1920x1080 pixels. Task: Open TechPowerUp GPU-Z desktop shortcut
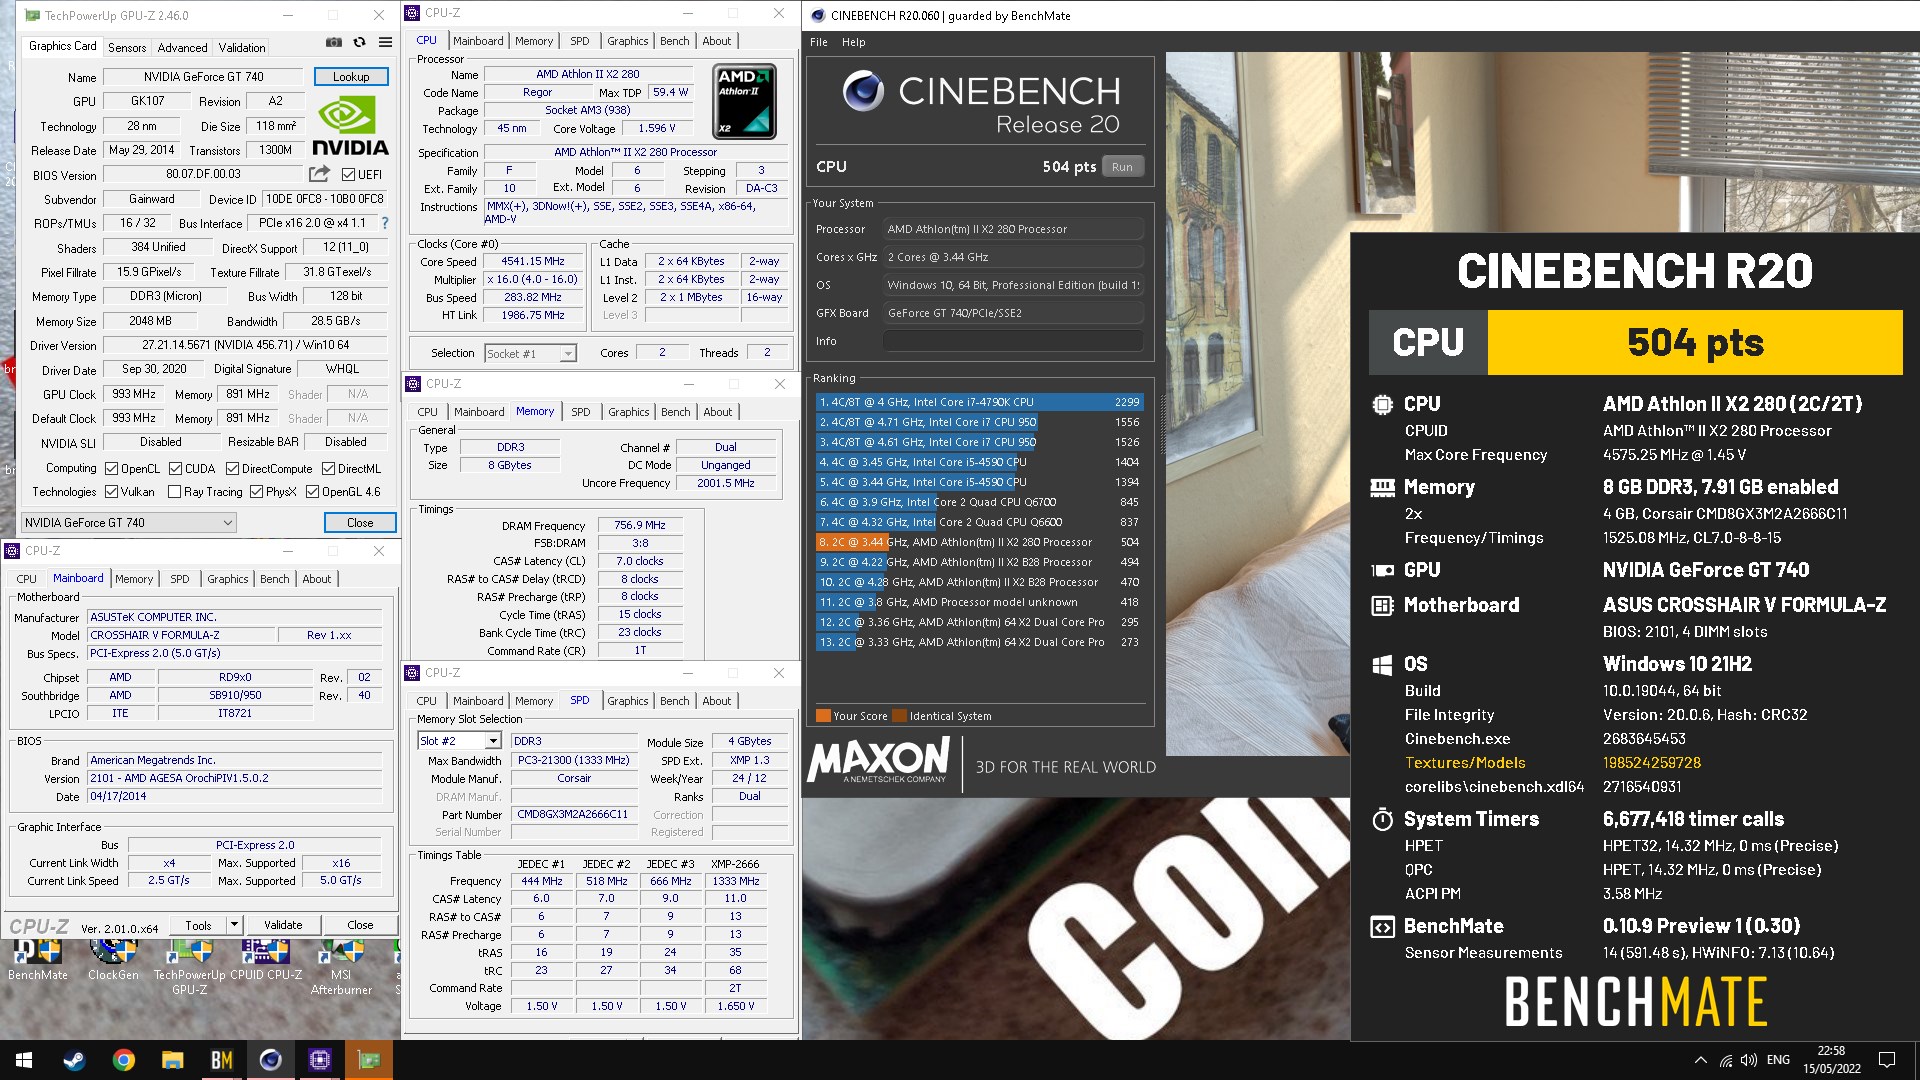point(189,968)
